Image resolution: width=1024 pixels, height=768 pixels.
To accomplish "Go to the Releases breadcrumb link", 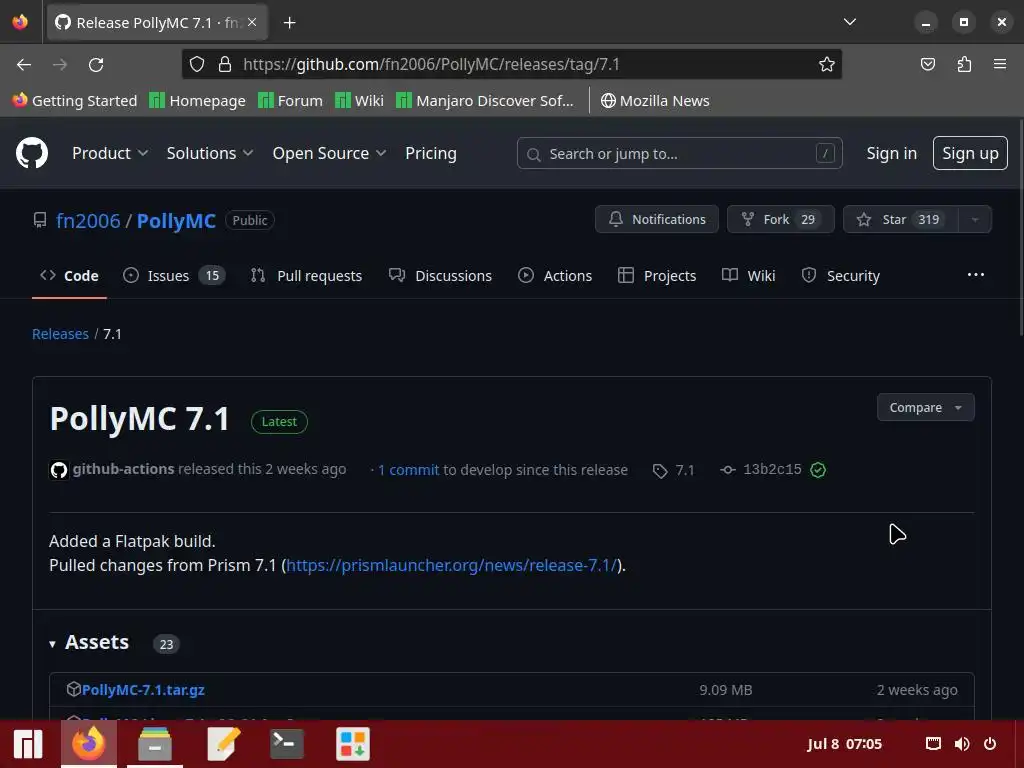I will point(60,334).
